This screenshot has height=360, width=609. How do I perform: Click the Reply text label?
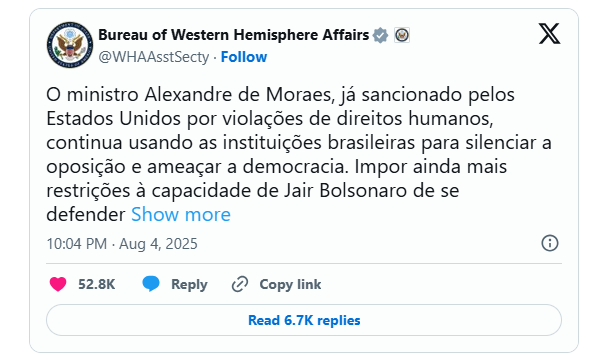pos(189,284)
